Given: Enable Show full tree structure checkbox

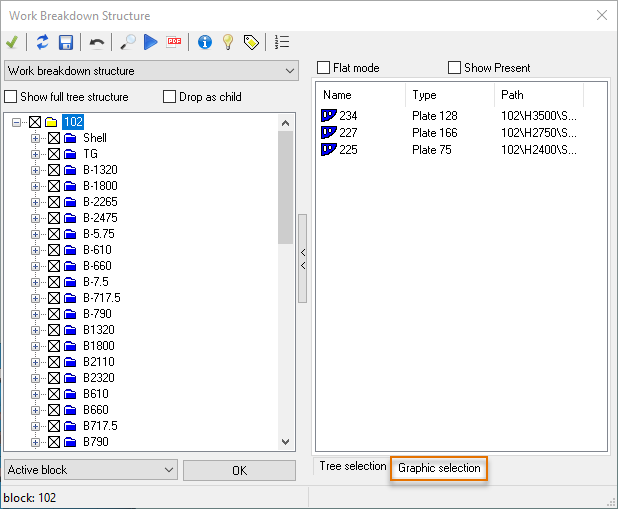Looking at the screenshot, I should tap(11, 97).
